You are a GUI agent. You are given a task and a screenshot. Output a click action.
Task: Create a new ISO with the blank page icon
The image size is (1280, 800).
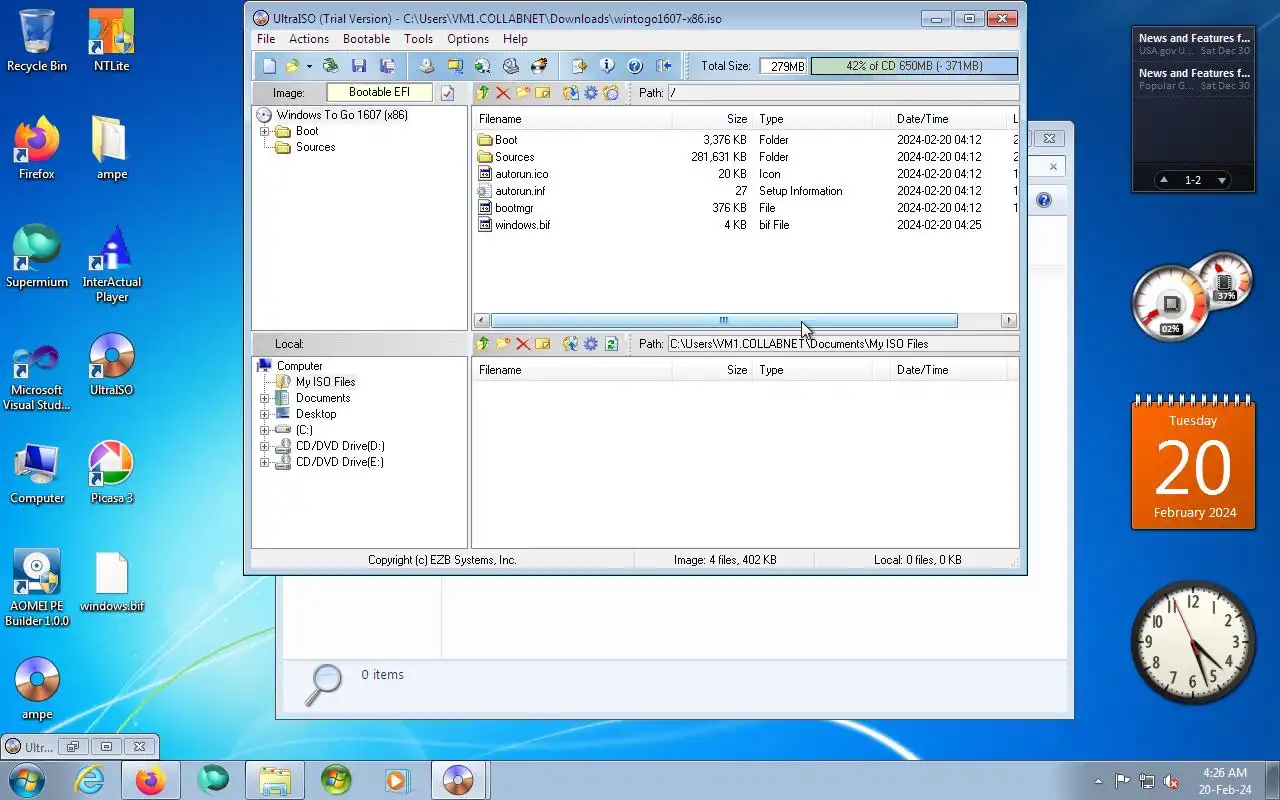click(269, 66)
